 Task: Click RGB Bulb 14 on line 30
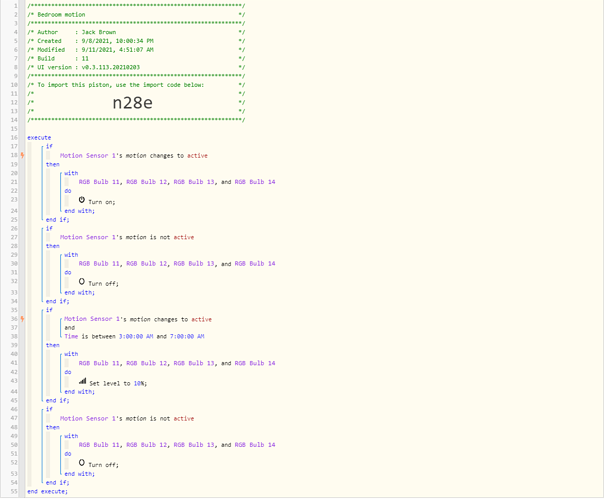pos(255,264)
